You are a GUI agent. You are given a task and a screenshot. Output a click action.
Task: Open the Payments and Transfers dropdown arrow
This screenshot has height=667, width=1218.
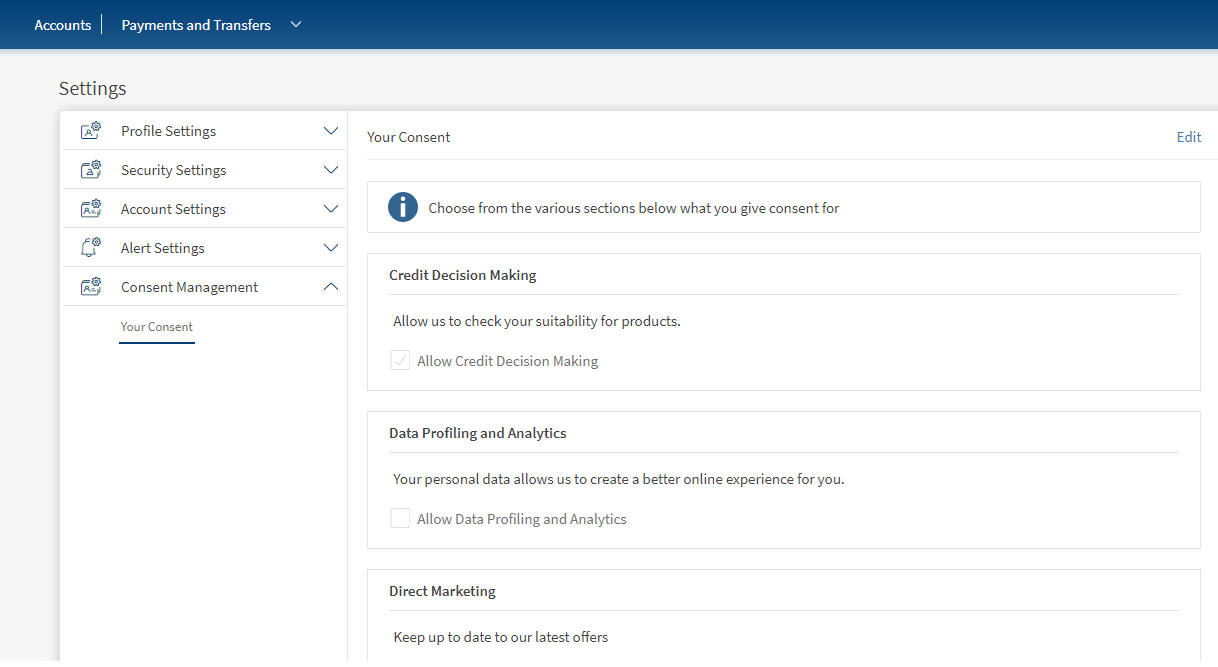[296, 25]
